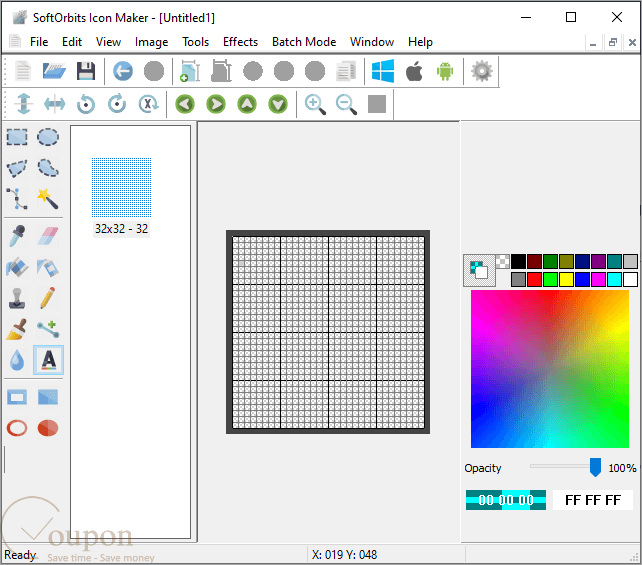The width and height of the screenshot is (642, 565).
Task: Open the Tools menu
Action: [195, 42]
